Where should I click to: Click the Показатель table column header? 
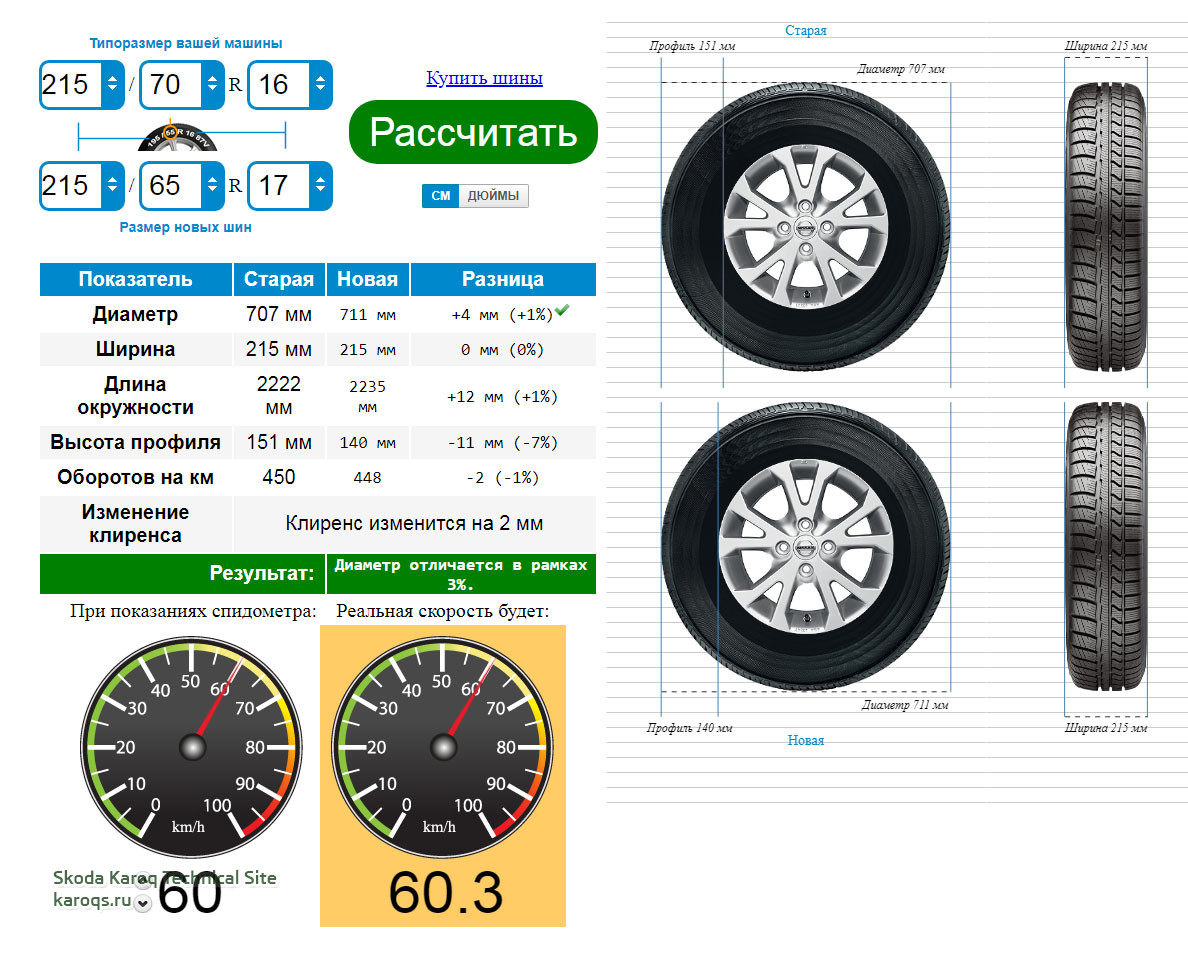135,280
